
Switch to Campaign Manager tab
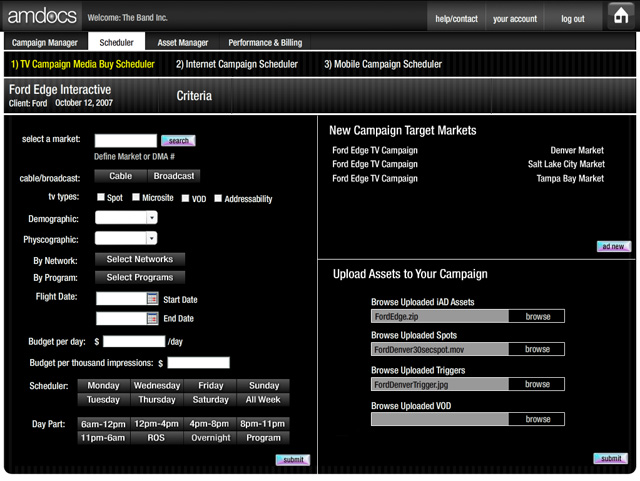point(44,42)
